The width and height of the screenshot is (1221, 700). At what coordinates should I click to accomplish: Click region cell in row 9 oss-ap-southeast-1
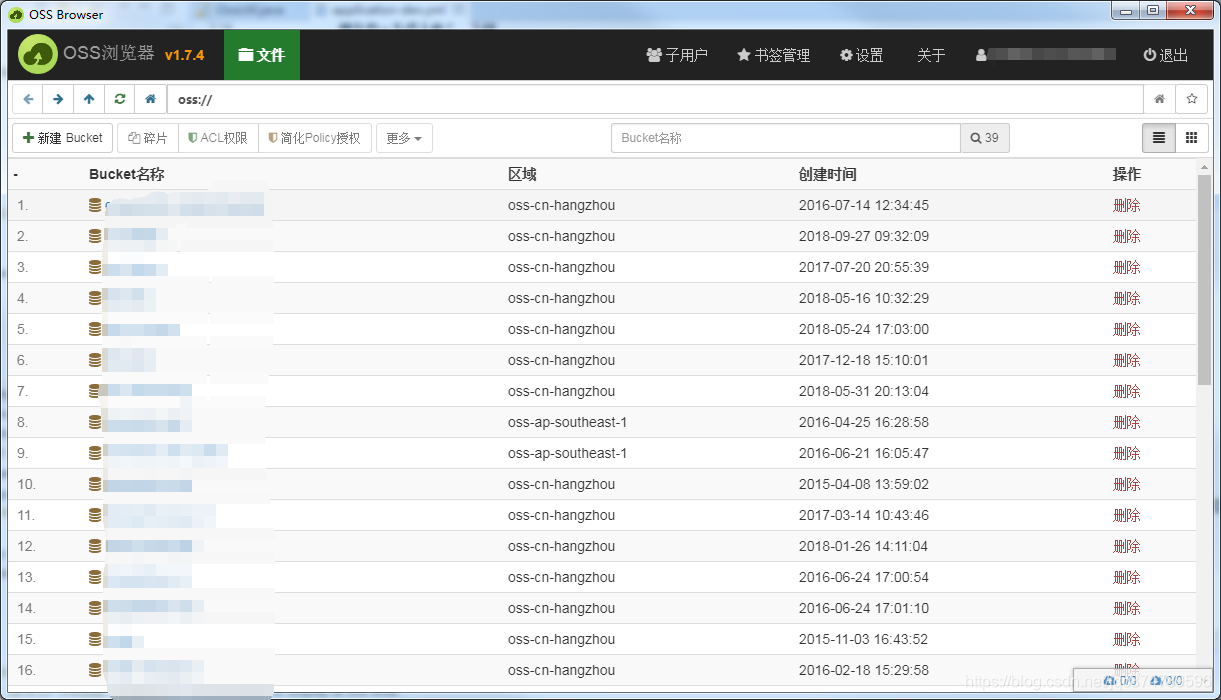point(567,453)
